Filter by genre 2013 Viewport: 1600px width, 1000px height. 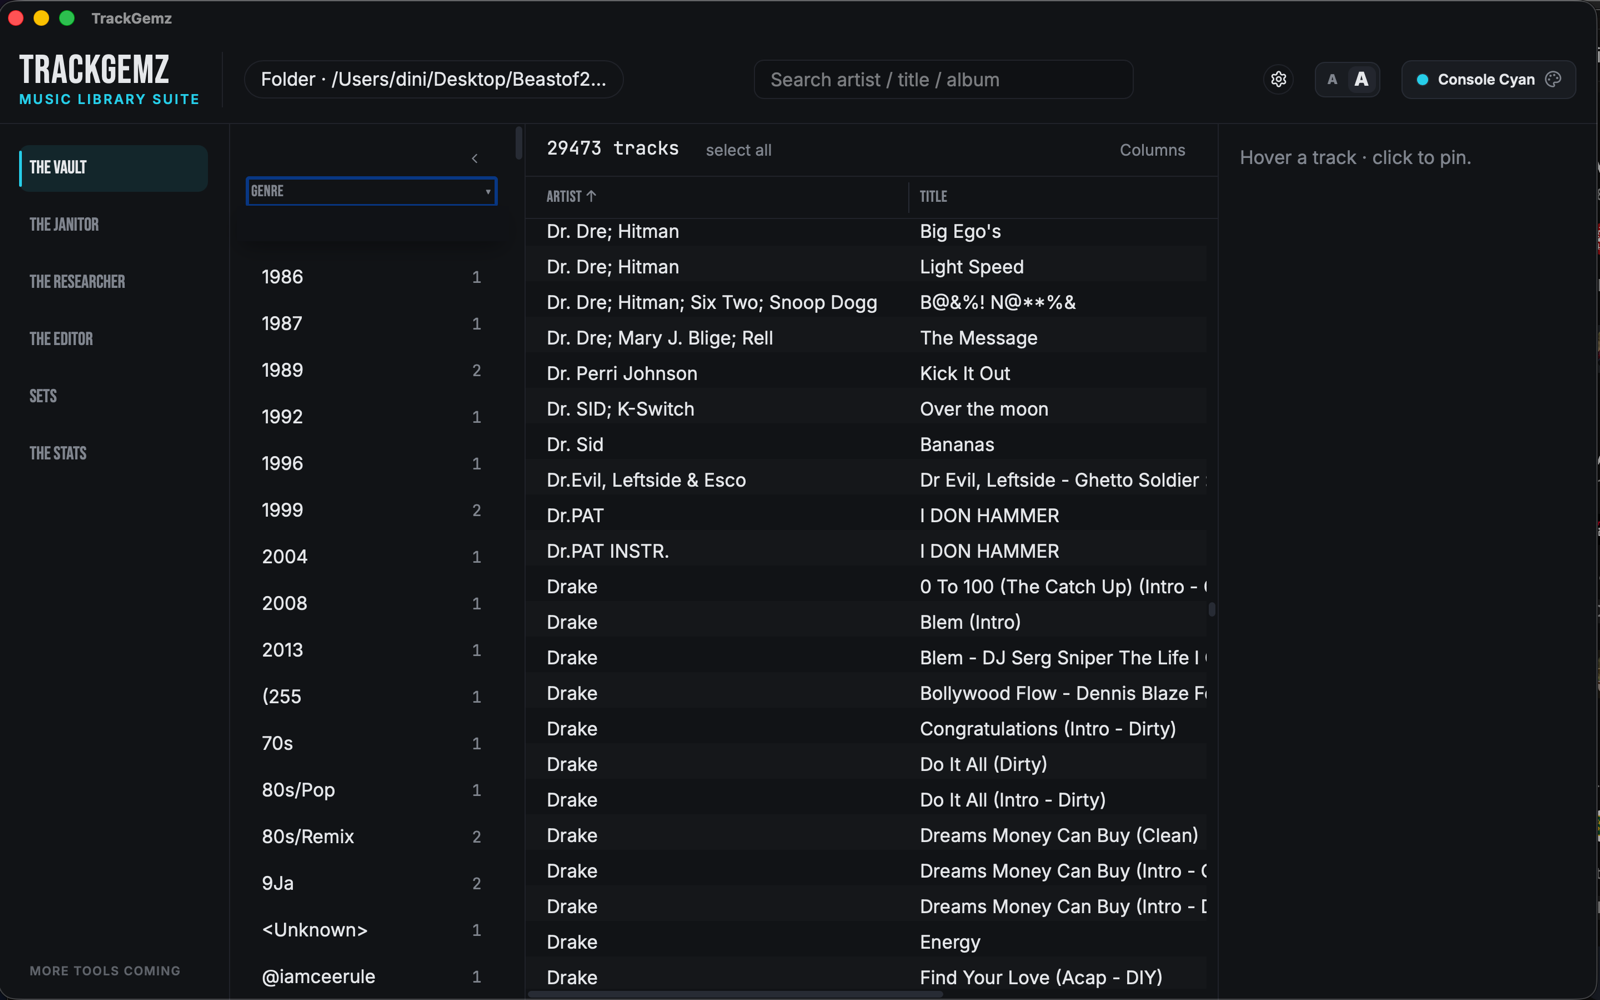[371, 650]
